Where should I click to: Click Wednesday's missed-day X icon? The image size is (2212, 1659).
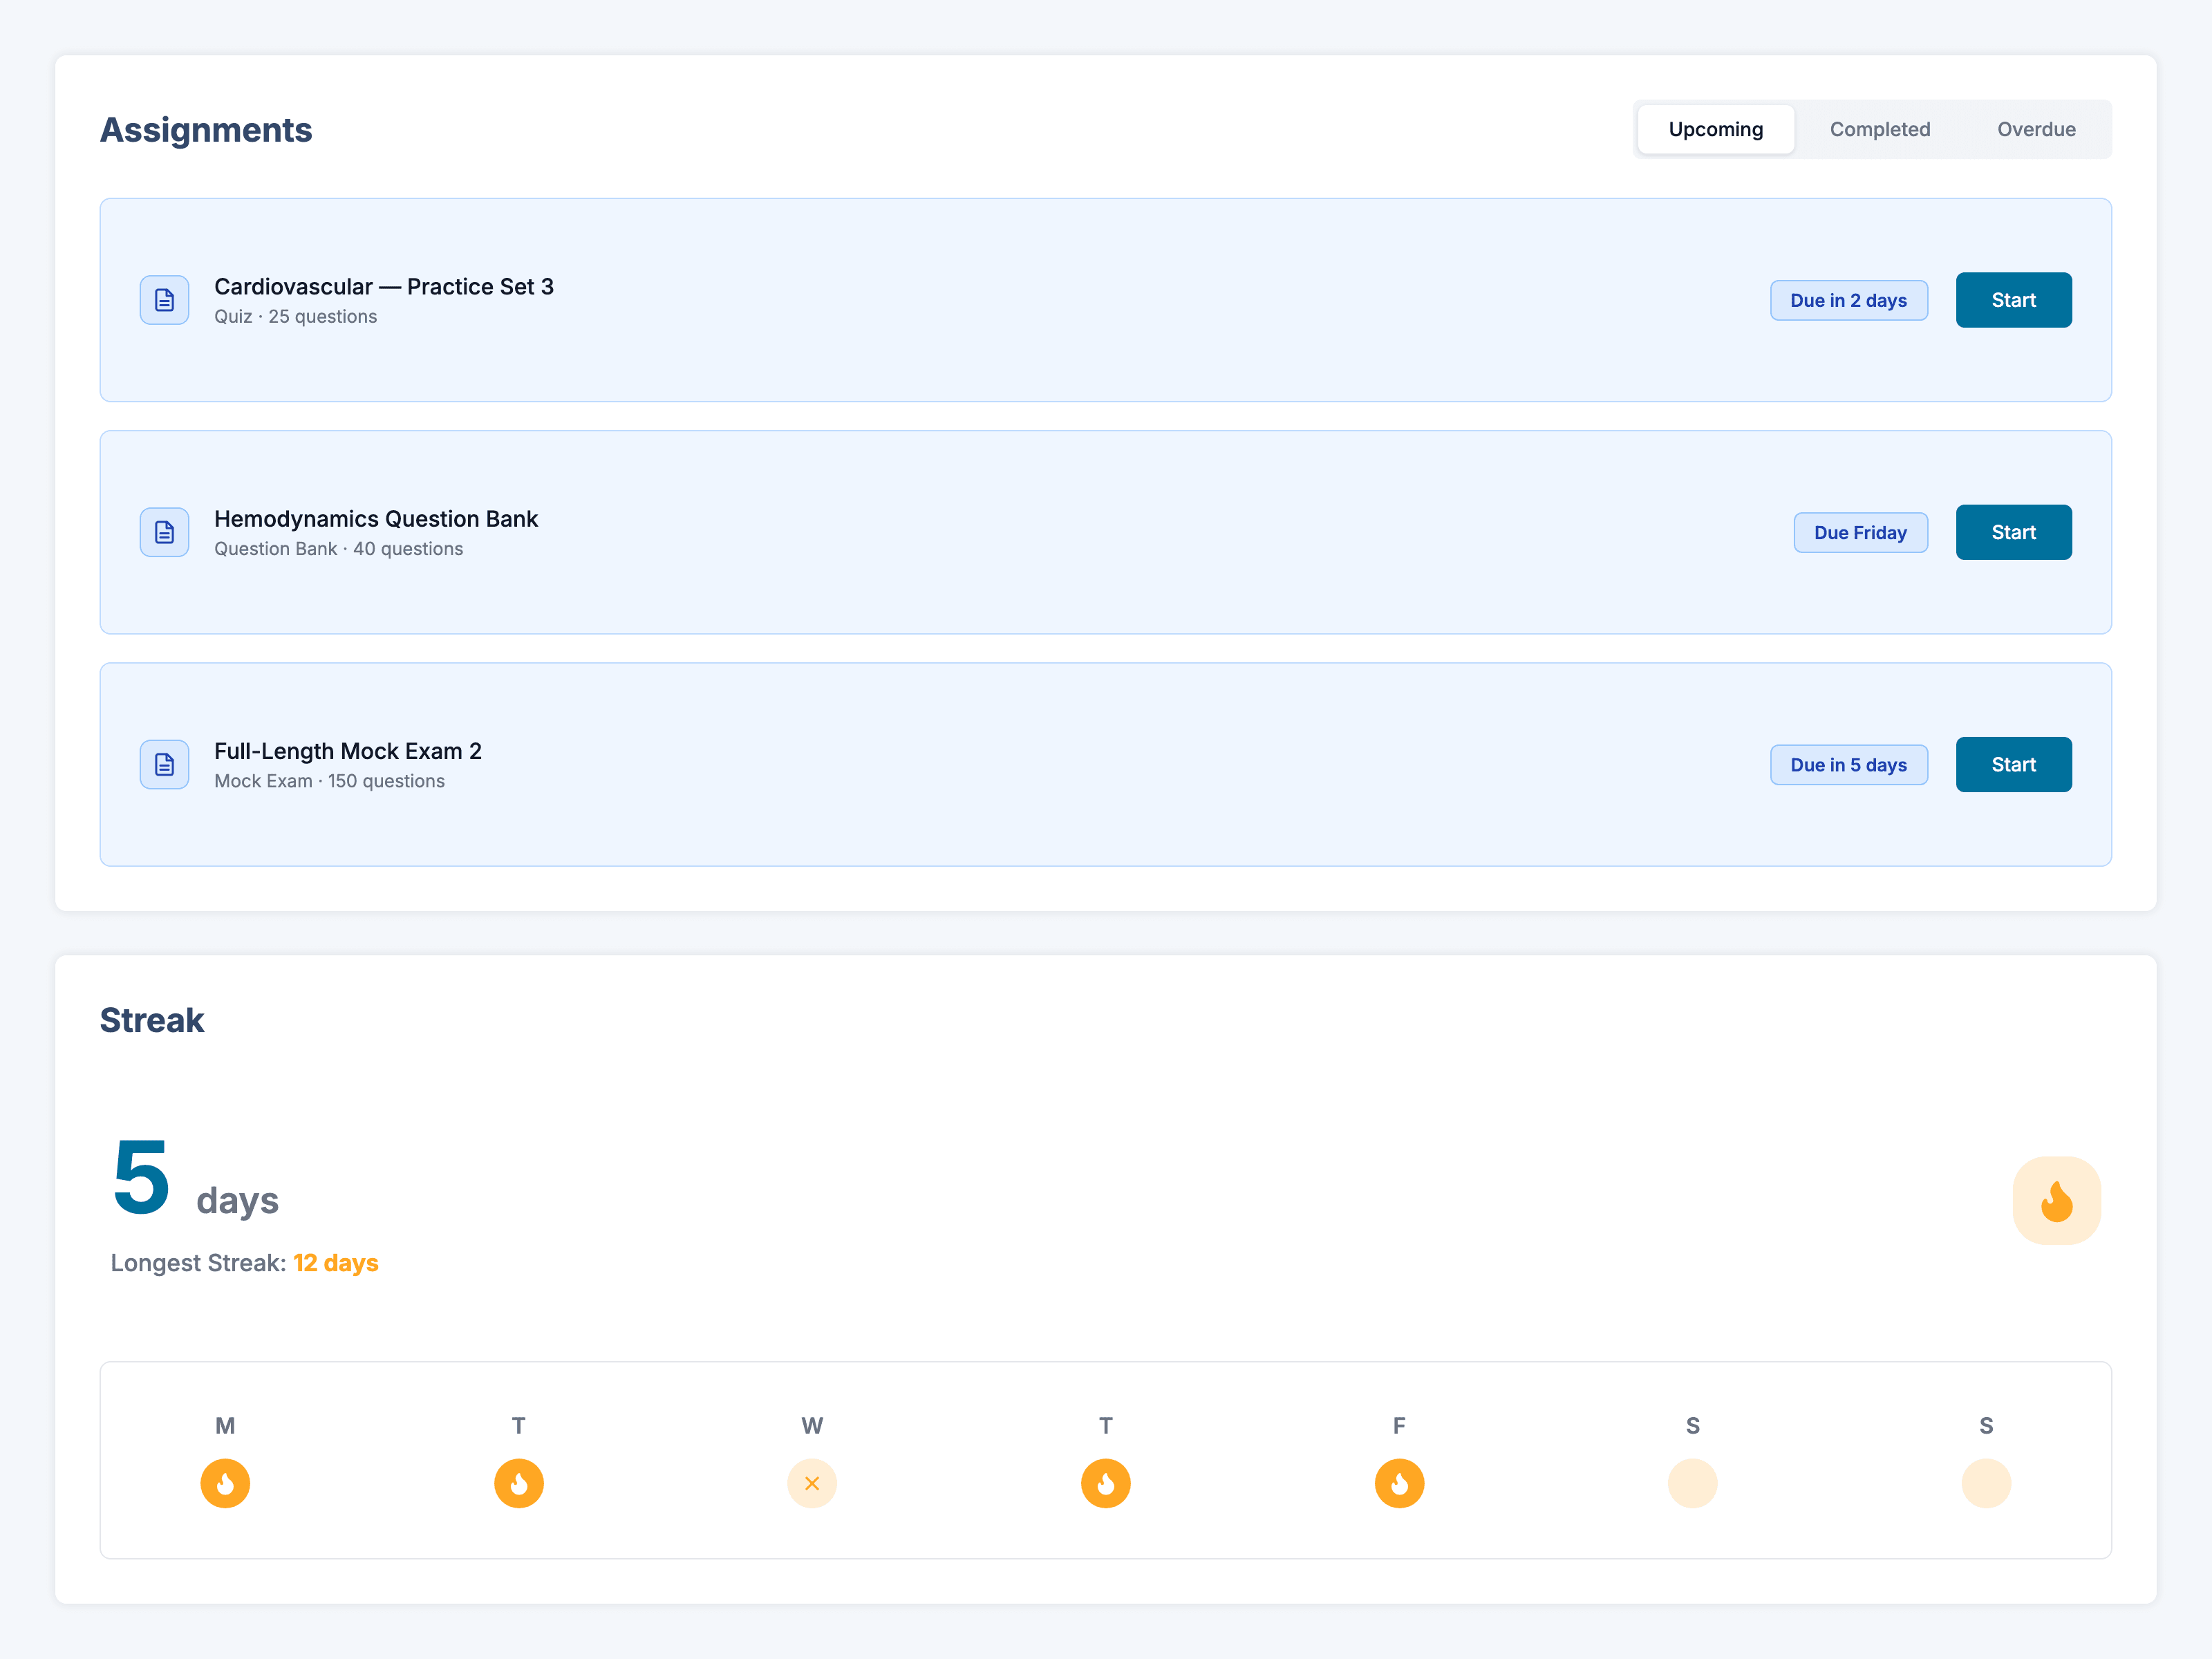812,1483
